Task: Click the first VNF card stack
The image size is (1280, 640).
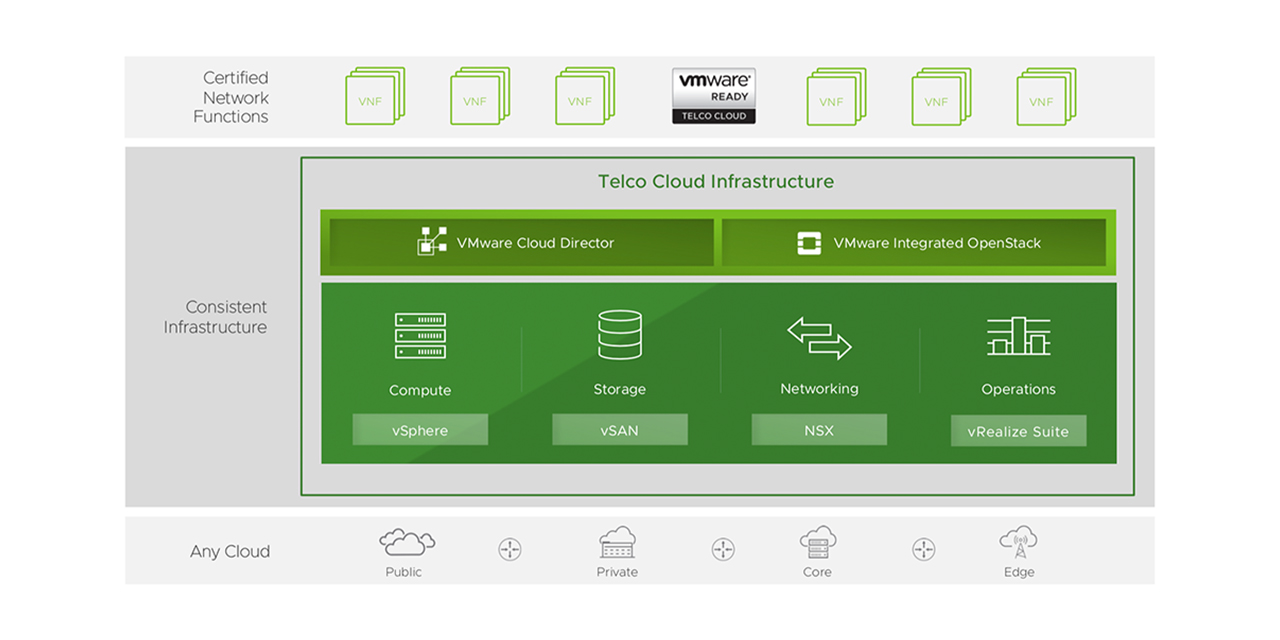Action: [x=373, y=95]
